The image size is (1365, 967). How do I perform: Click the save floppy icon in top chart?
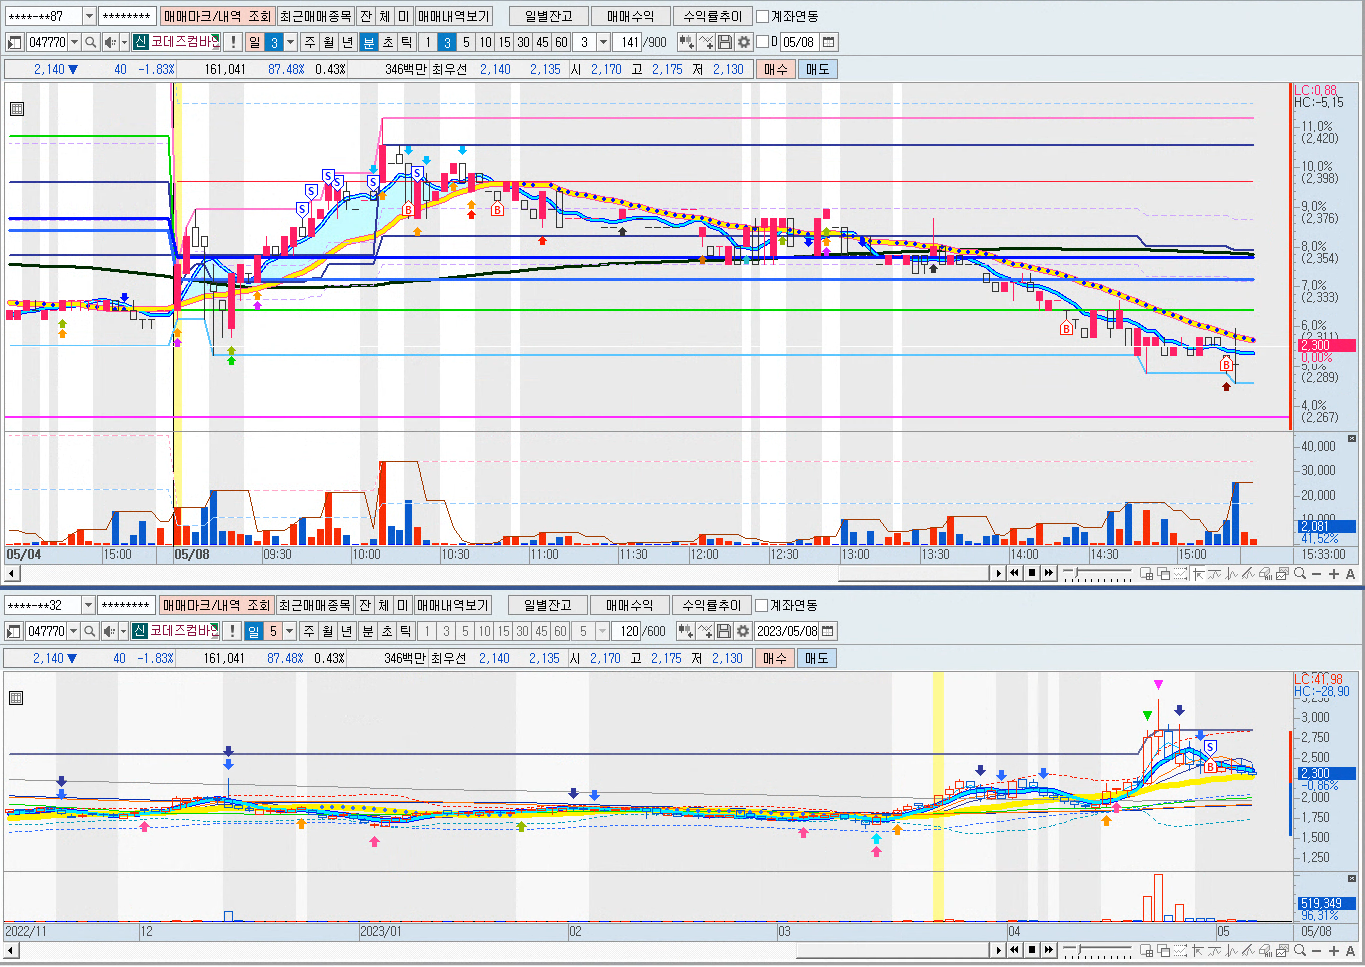point(726,42)
